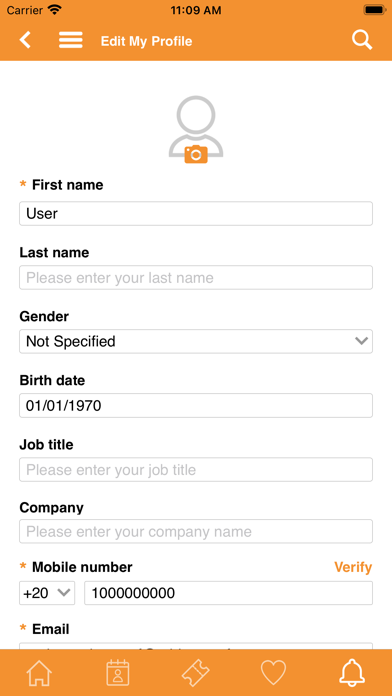
Task: Focus the Mobile number input field
Action: 229,593
